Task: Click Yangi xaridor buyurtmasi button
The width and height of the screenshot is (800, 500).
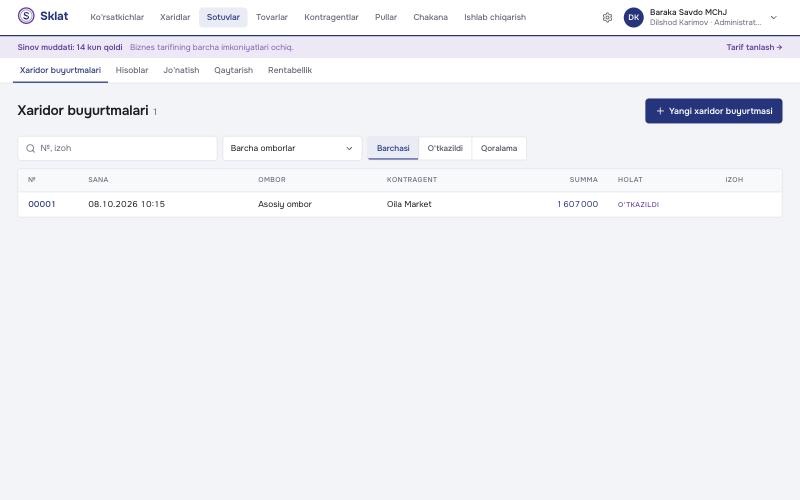Action: (x=713, y=111)
